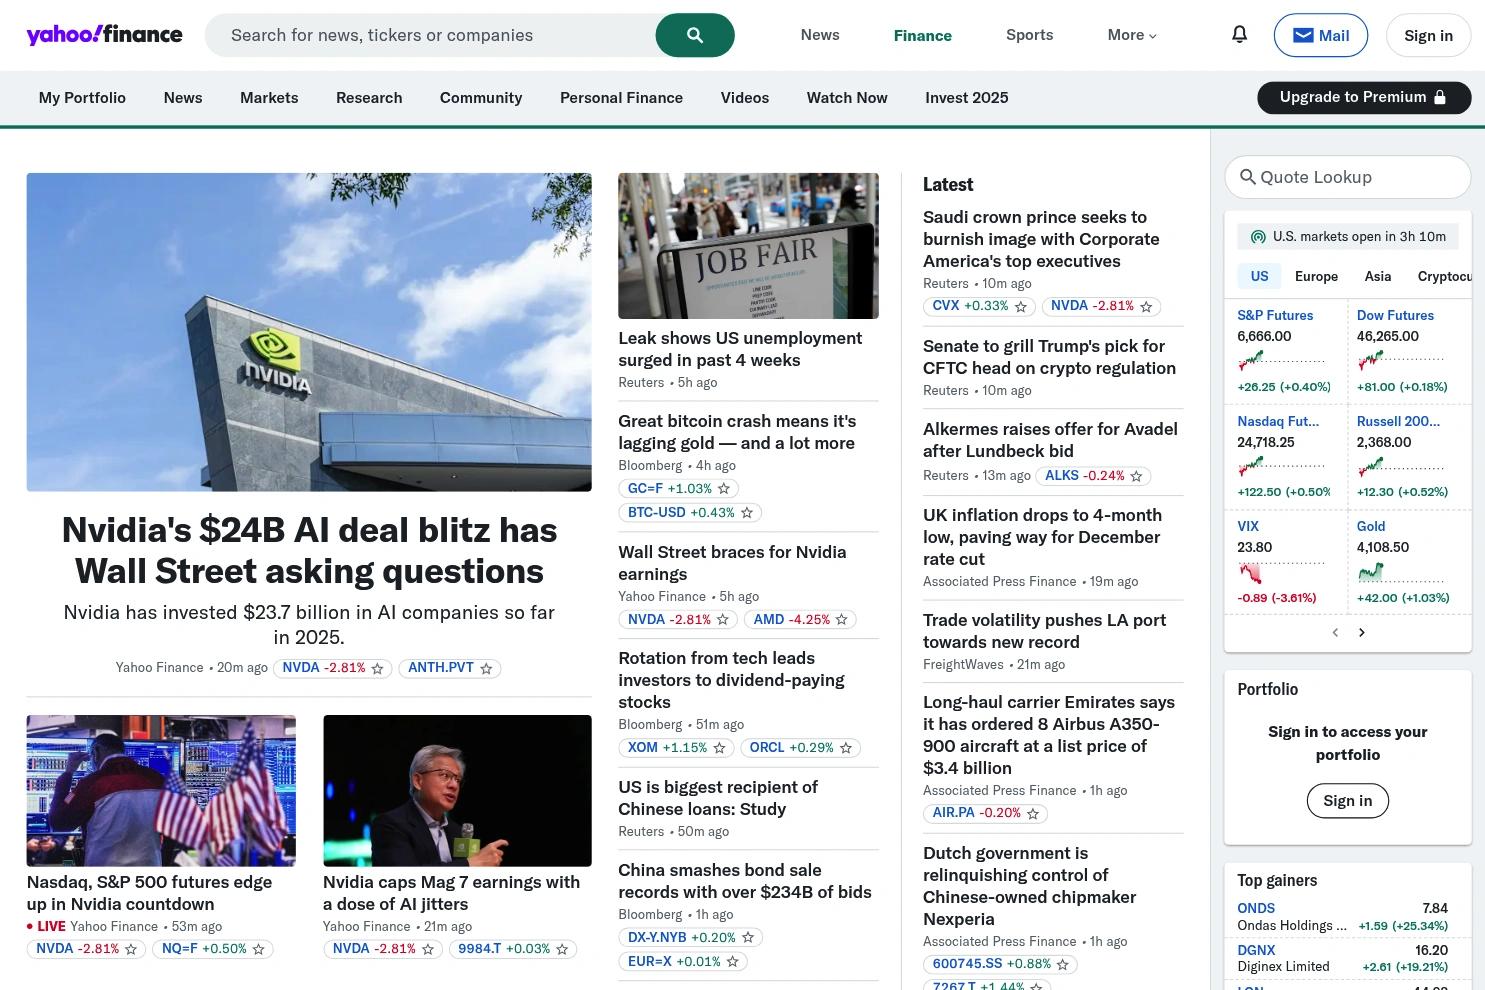The height and width of the screenshot is (990, 1485).
Task: Go to Sports in the top navigation
Action: [1029, 35]
